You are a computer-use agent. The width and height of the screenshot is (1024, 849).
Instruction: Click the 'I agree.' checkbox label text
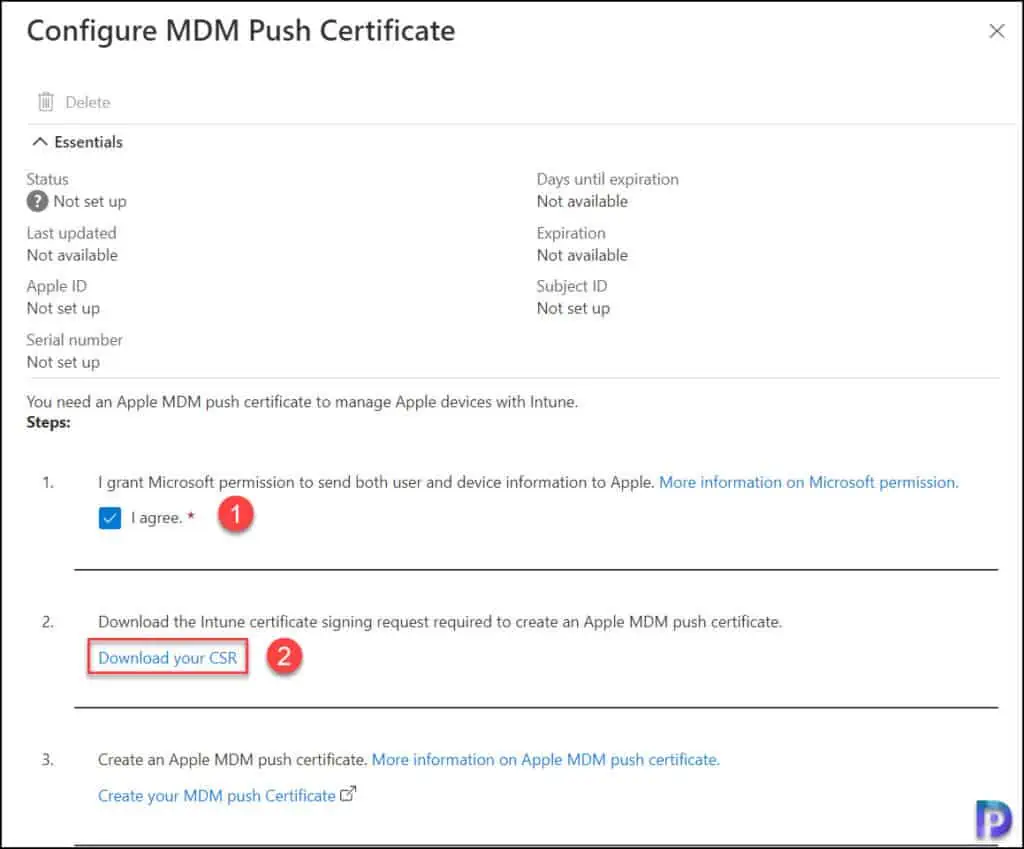[x=157, y=518]
